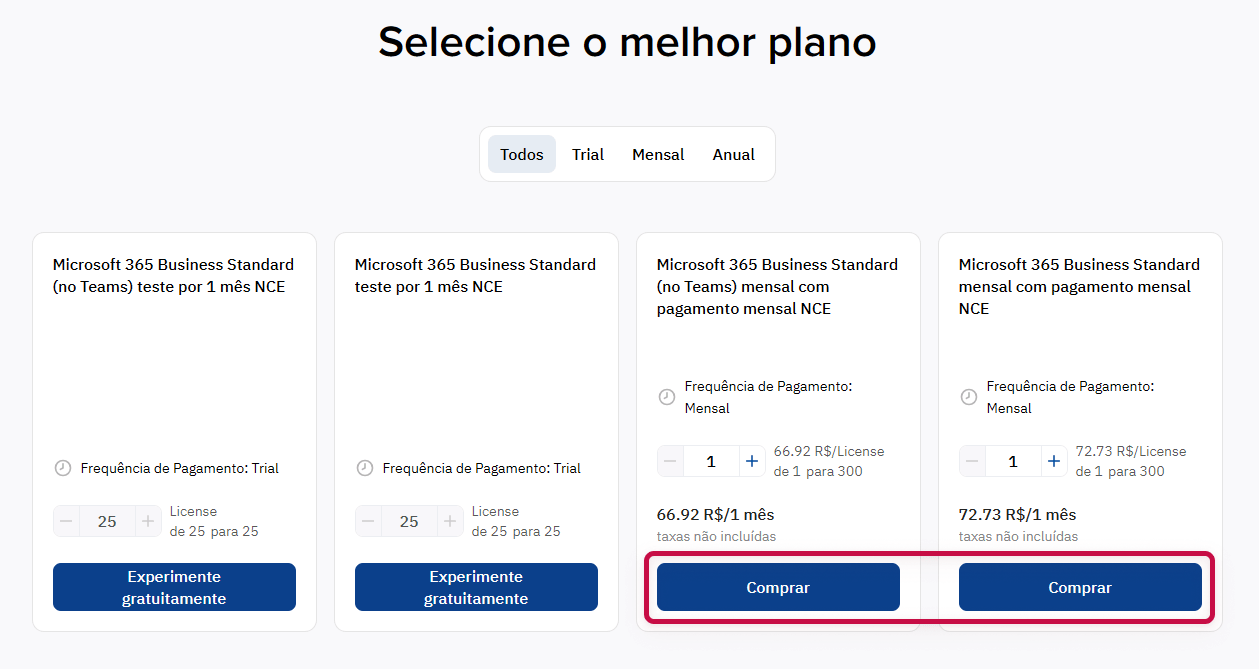This screenshot has width=1259, height=669.
Task: Click the plus icon on the no Teams monthly plan
Action: [x=751, y=461]
